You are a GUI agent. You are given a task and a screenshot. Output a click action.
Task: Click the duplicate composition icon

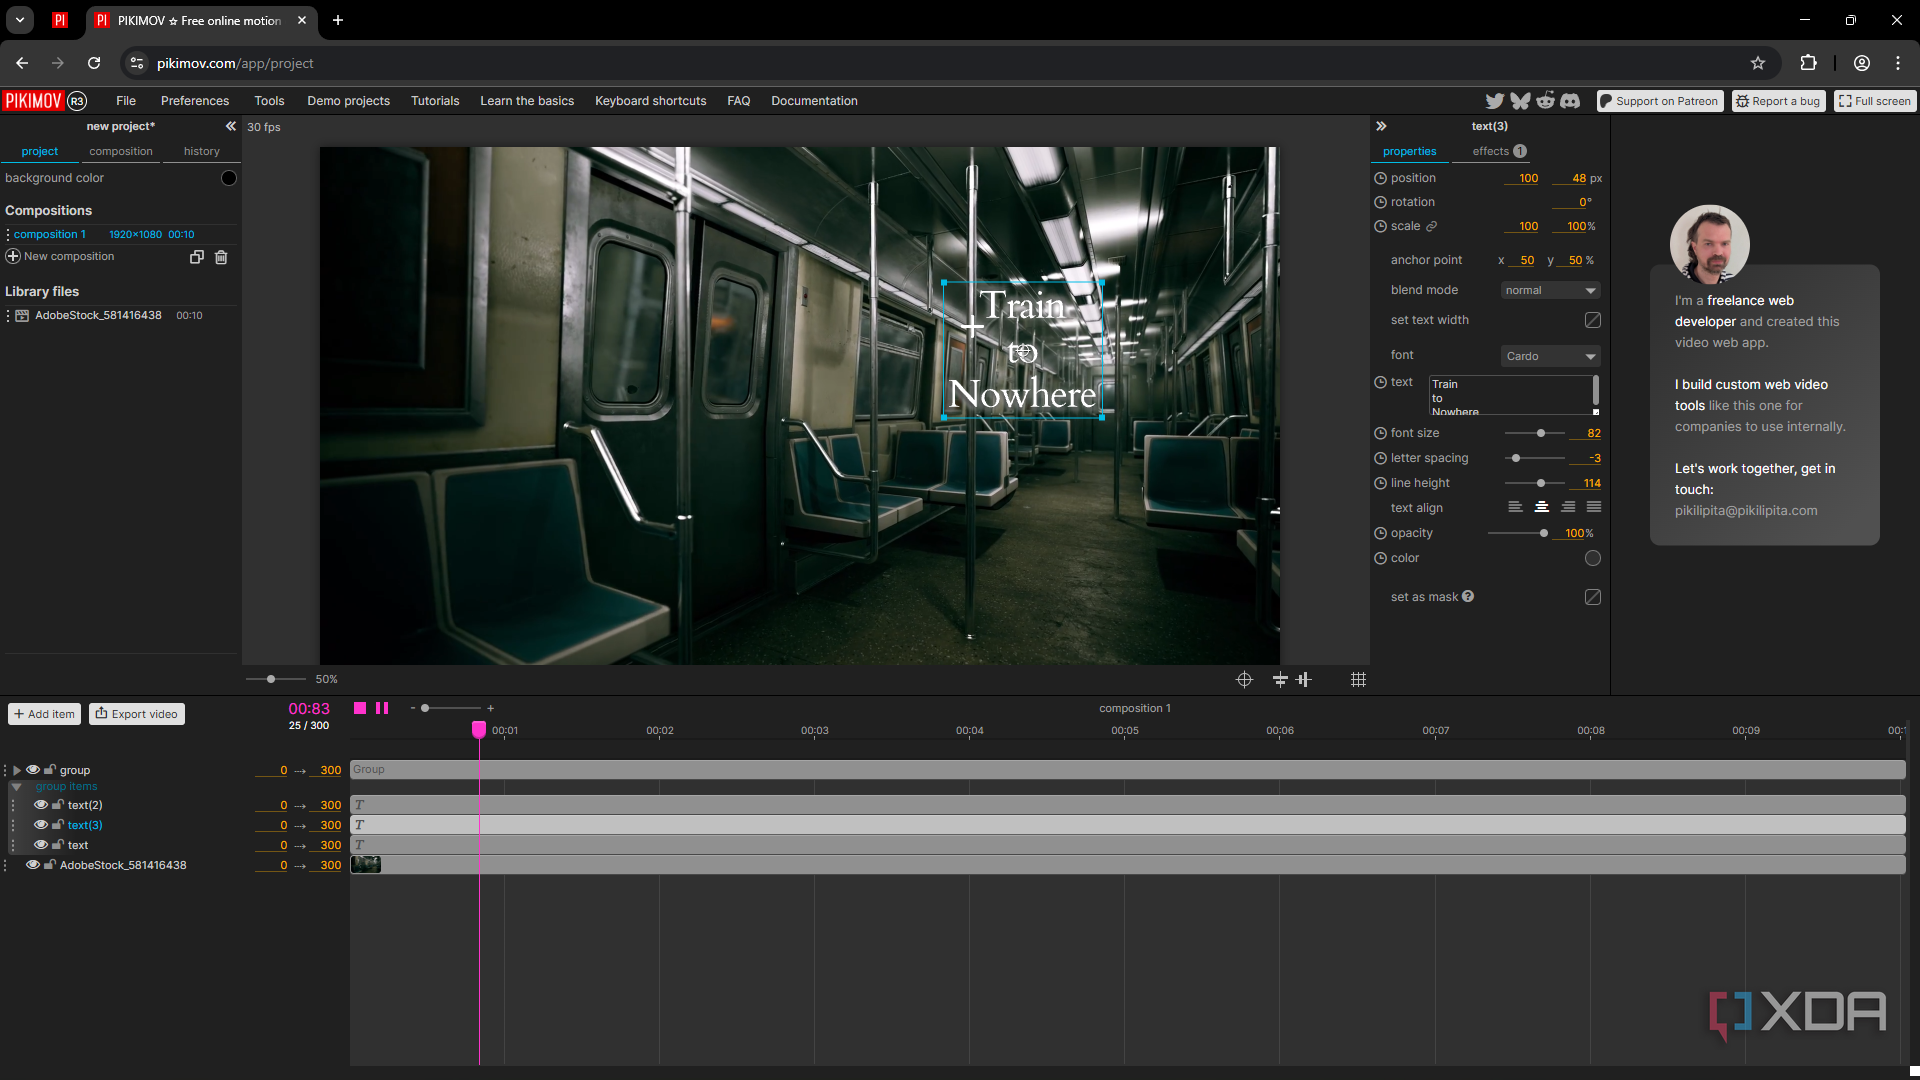pos(197,257)
